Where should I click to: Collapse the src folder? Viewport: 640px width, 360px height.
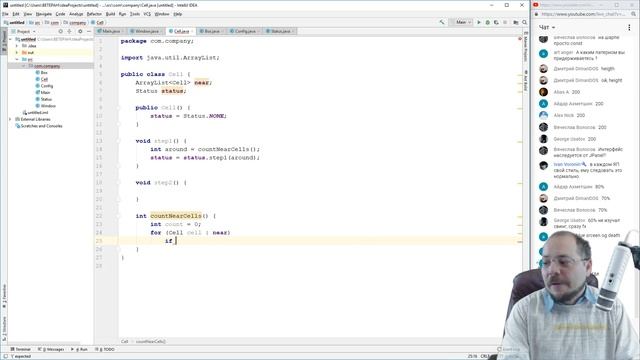[x=17, y=59]
